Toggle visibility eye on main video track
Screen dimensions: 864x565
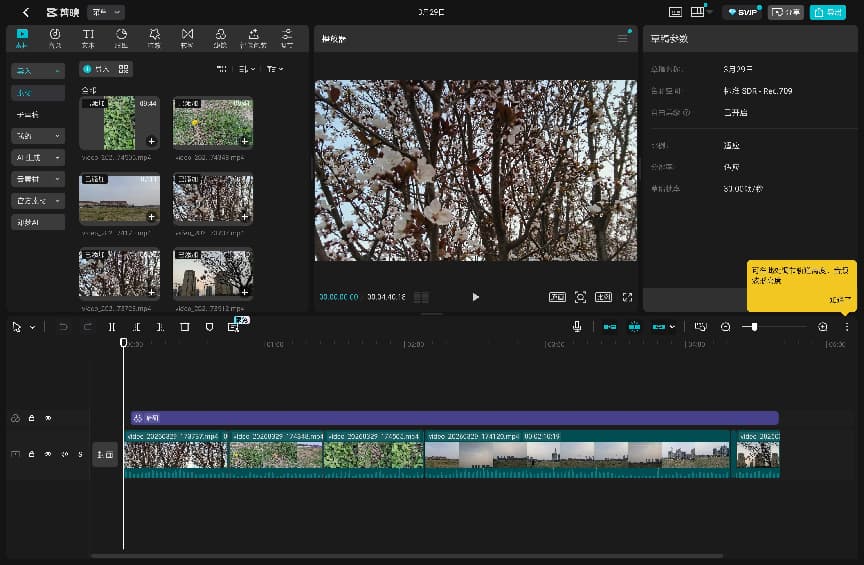(48, 454)
